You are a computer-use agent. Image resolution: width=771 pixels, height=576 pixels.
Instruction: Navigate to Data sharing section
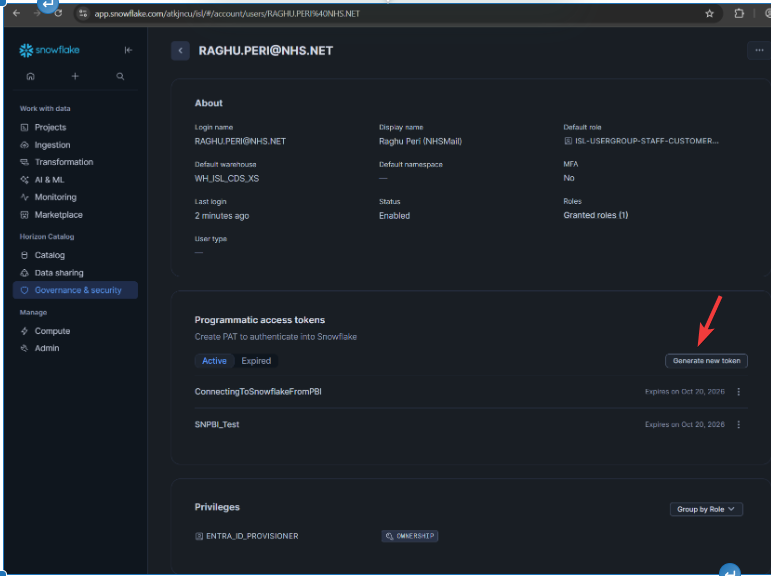click(59, 273)
